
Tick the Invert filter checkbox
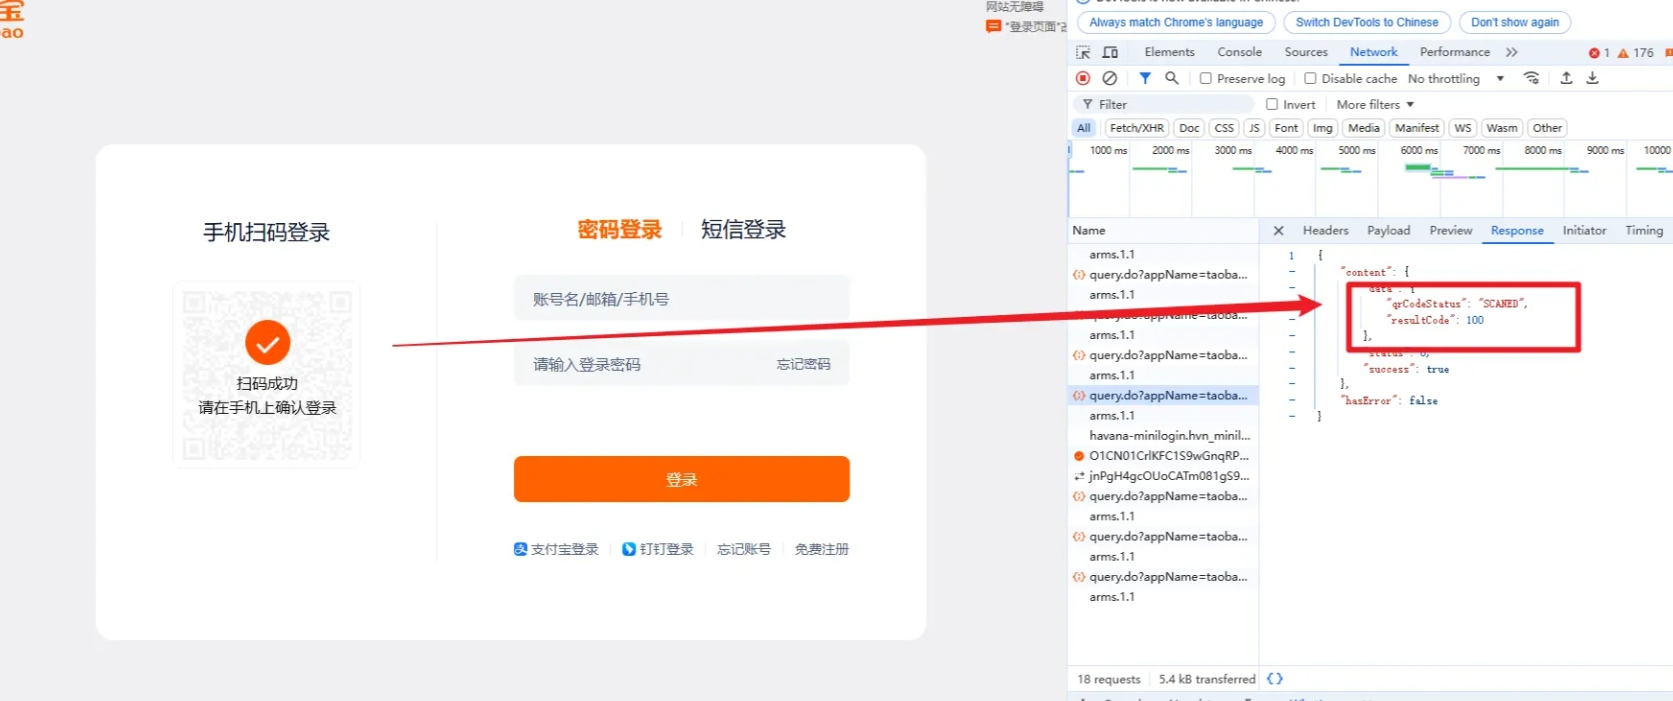[x=1272, y=104]
